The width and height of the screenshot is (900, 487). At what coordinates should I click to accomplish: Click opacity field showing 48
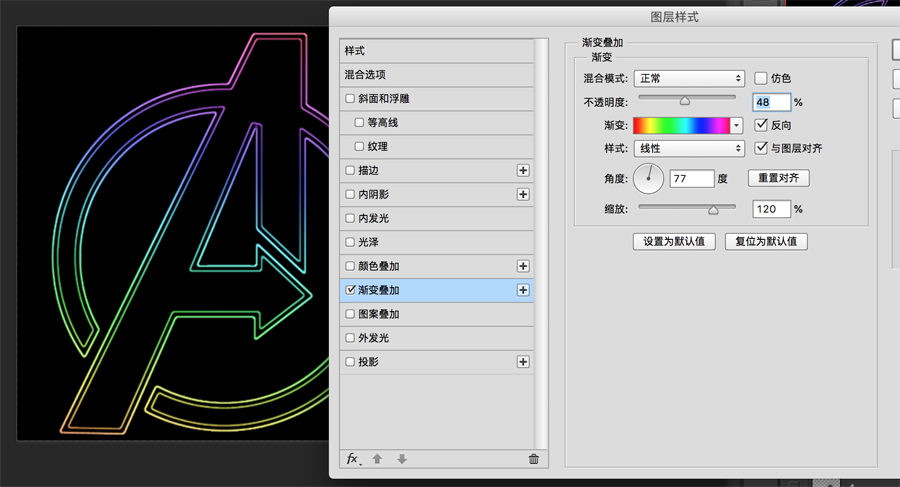point(771,102)
